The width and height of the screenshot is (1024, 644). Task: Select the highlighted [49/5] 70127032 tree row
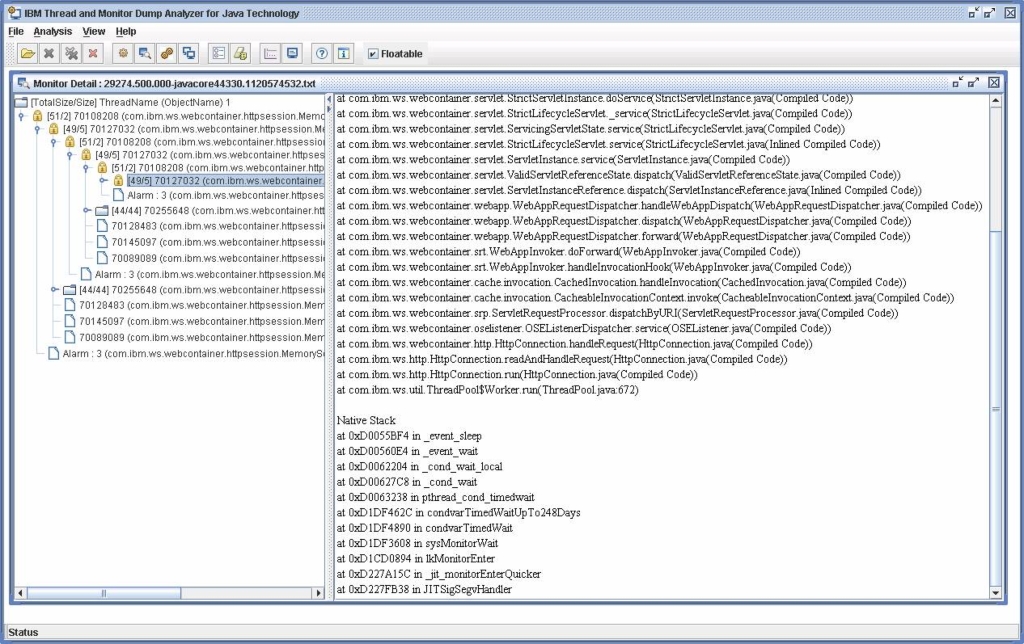click(225, 180)
